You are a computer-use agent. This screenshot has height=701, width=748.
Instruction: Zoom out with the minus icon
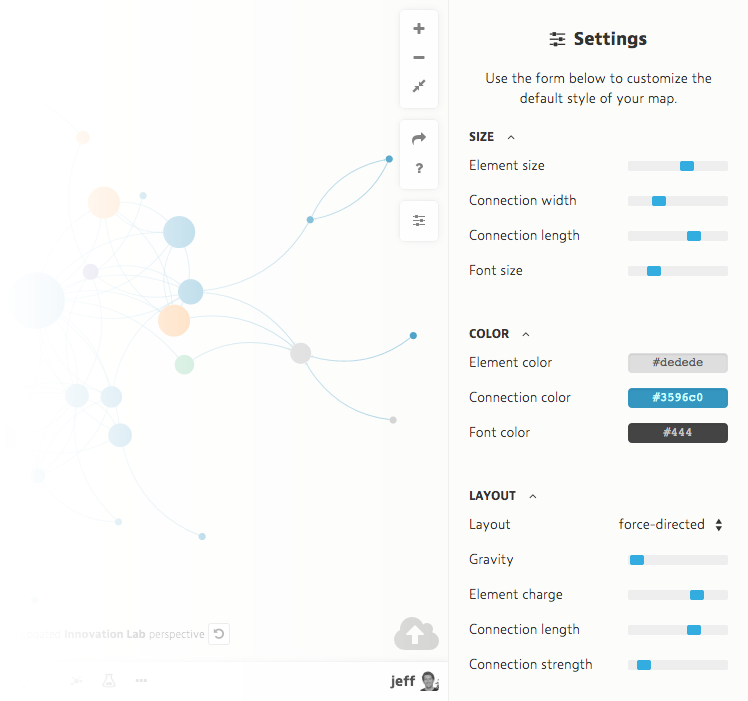(419, 58)
